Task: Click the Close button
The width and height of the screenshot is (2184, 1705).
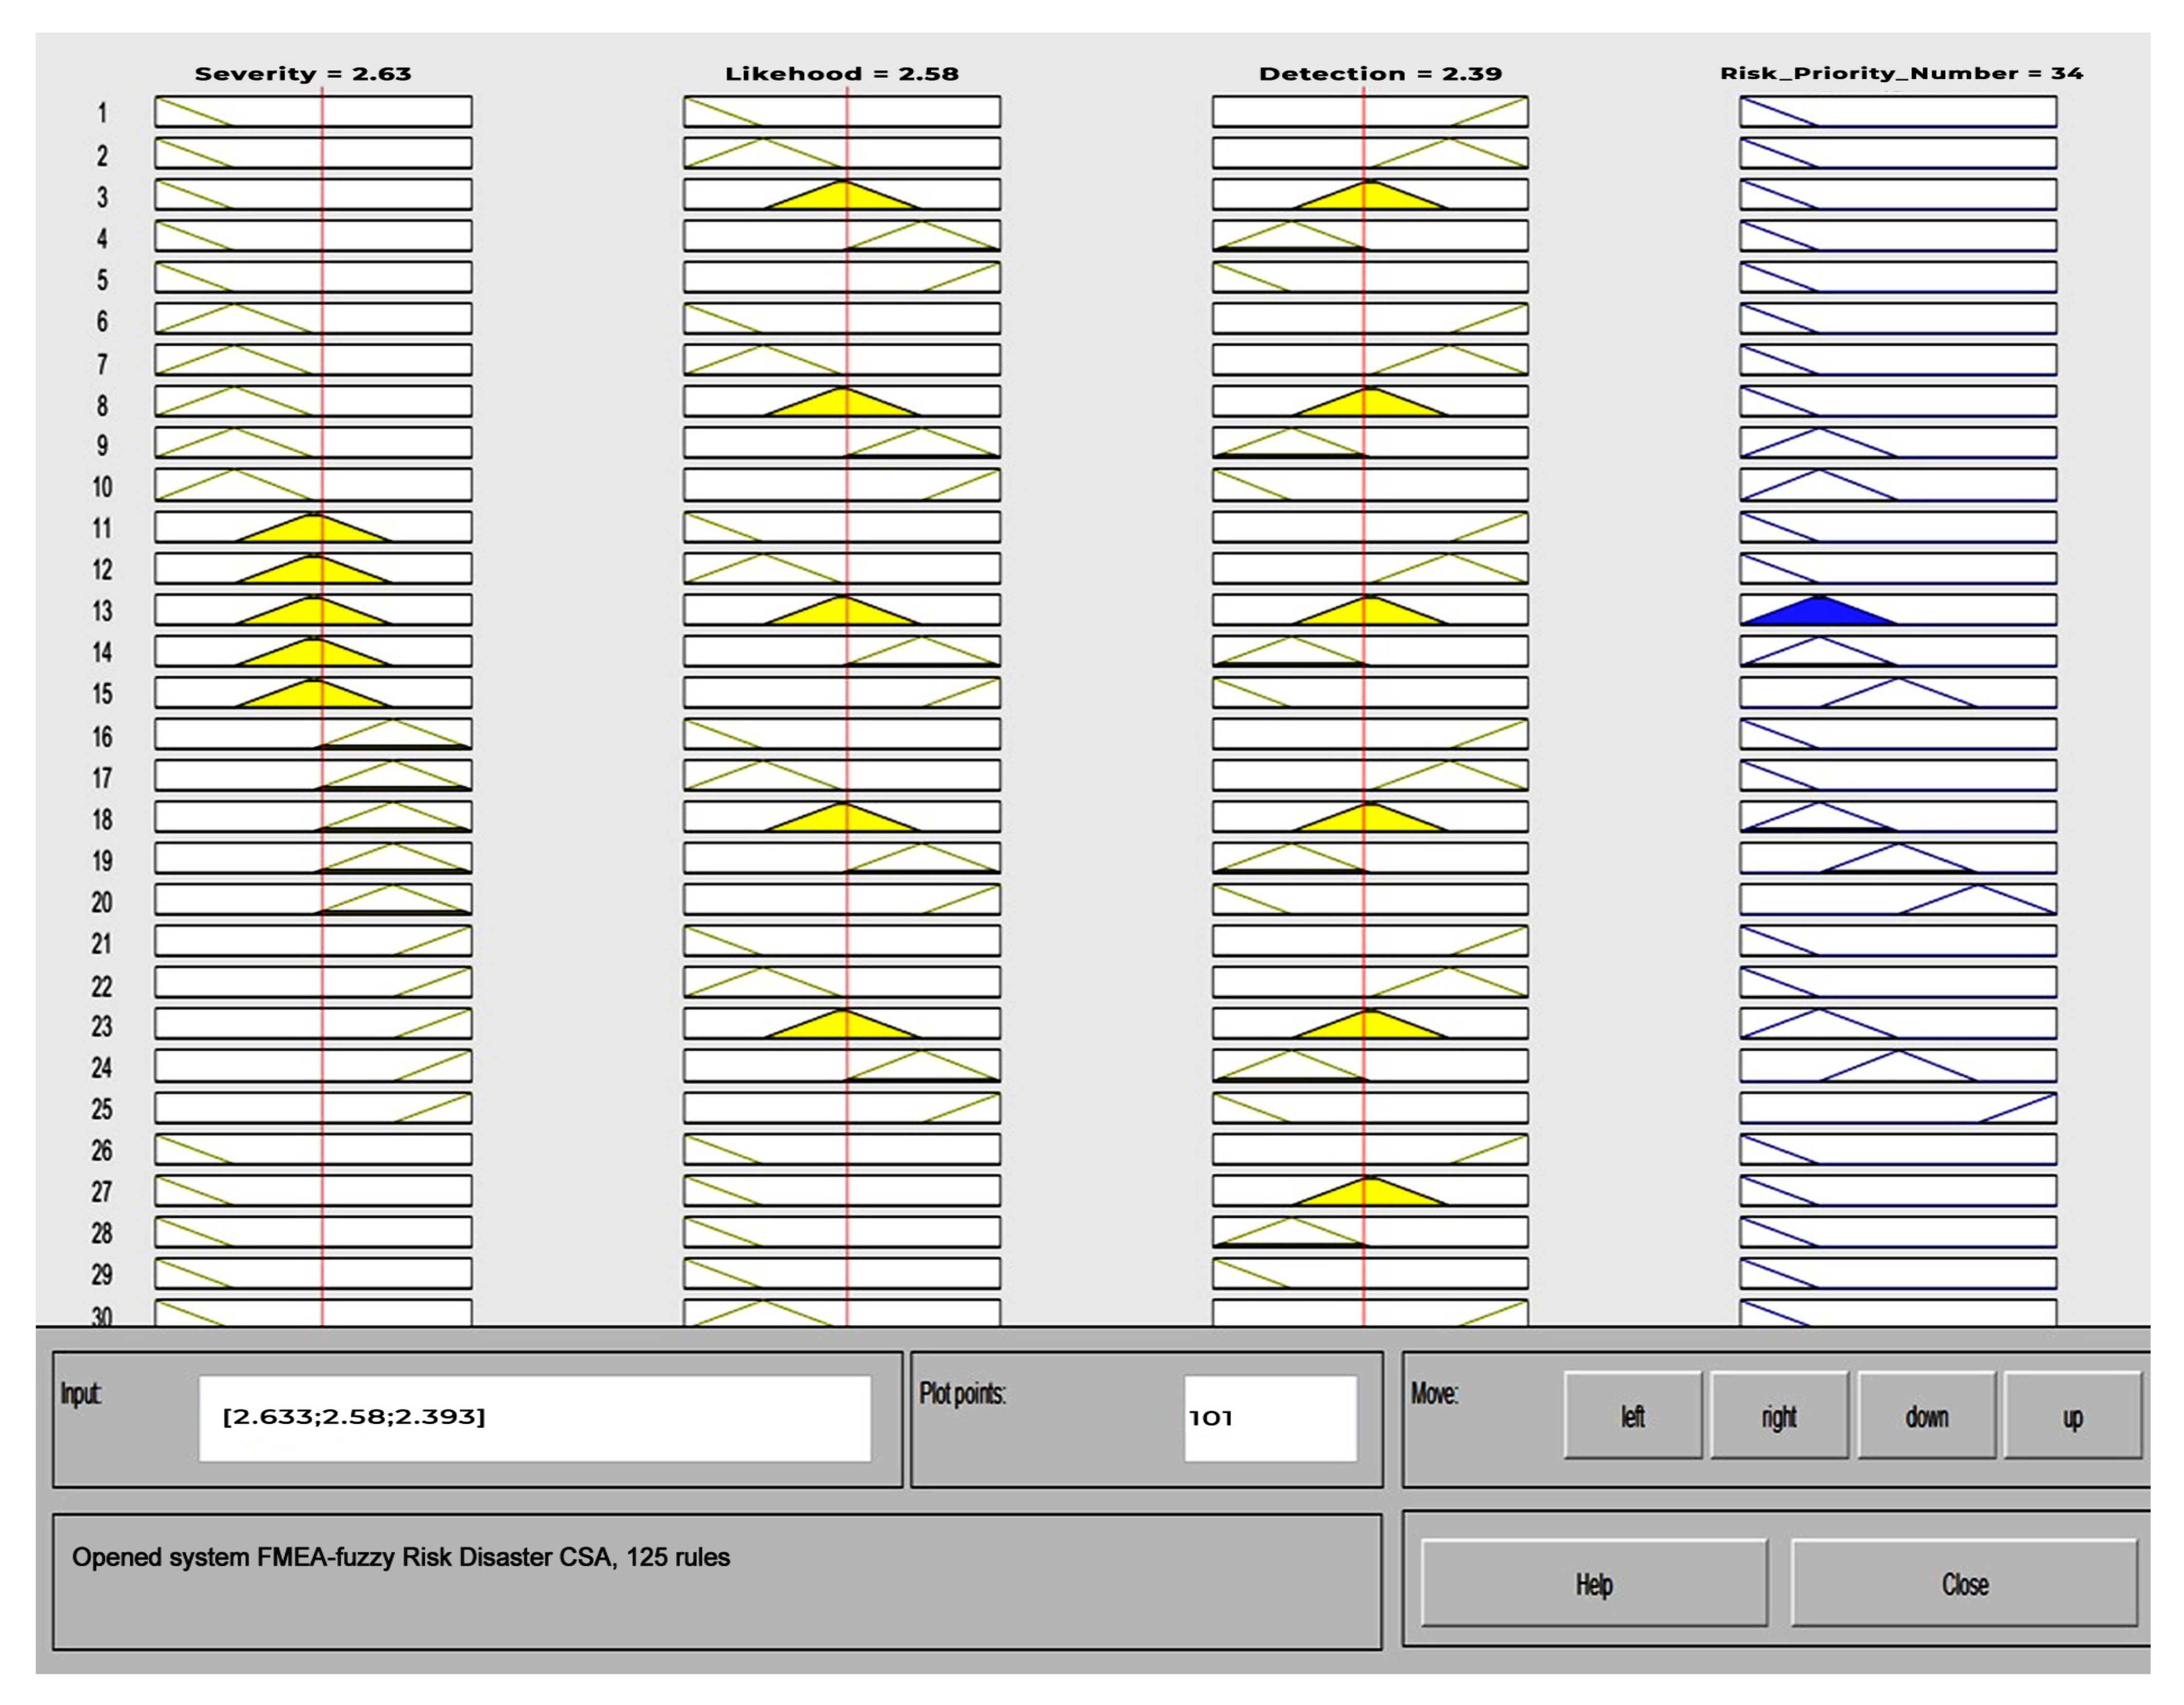Action: click(x=1964, y=1584)
